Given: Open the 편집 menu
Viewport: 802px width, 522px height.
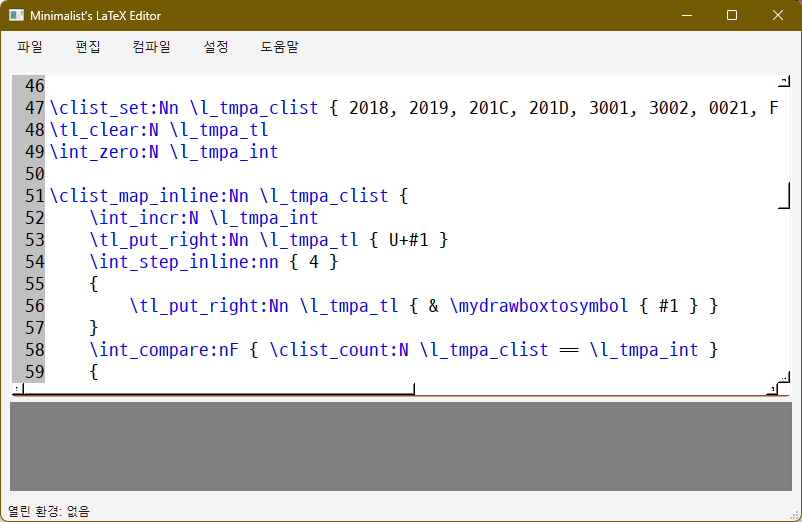Looking at the screenshot, I should 88,47.
